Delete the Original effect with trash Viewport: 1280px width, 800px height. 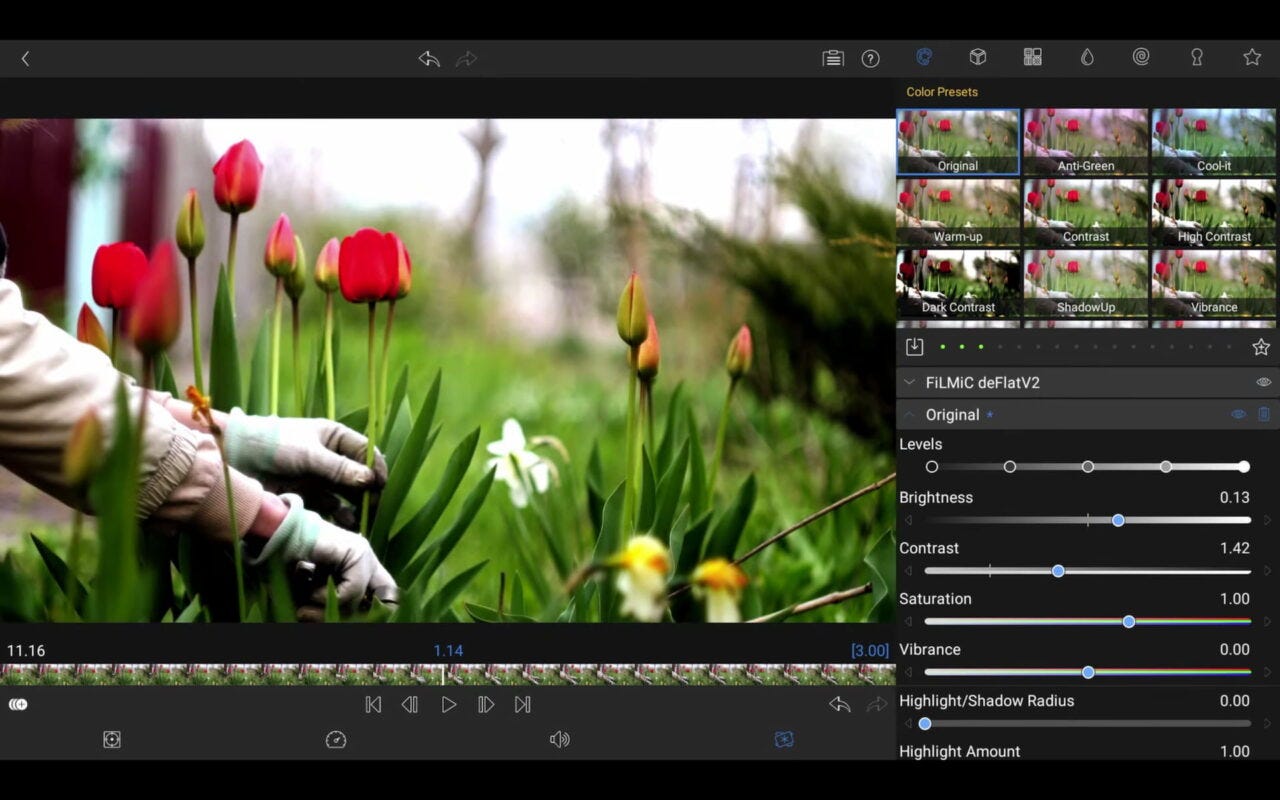(x=1264, y=414)
